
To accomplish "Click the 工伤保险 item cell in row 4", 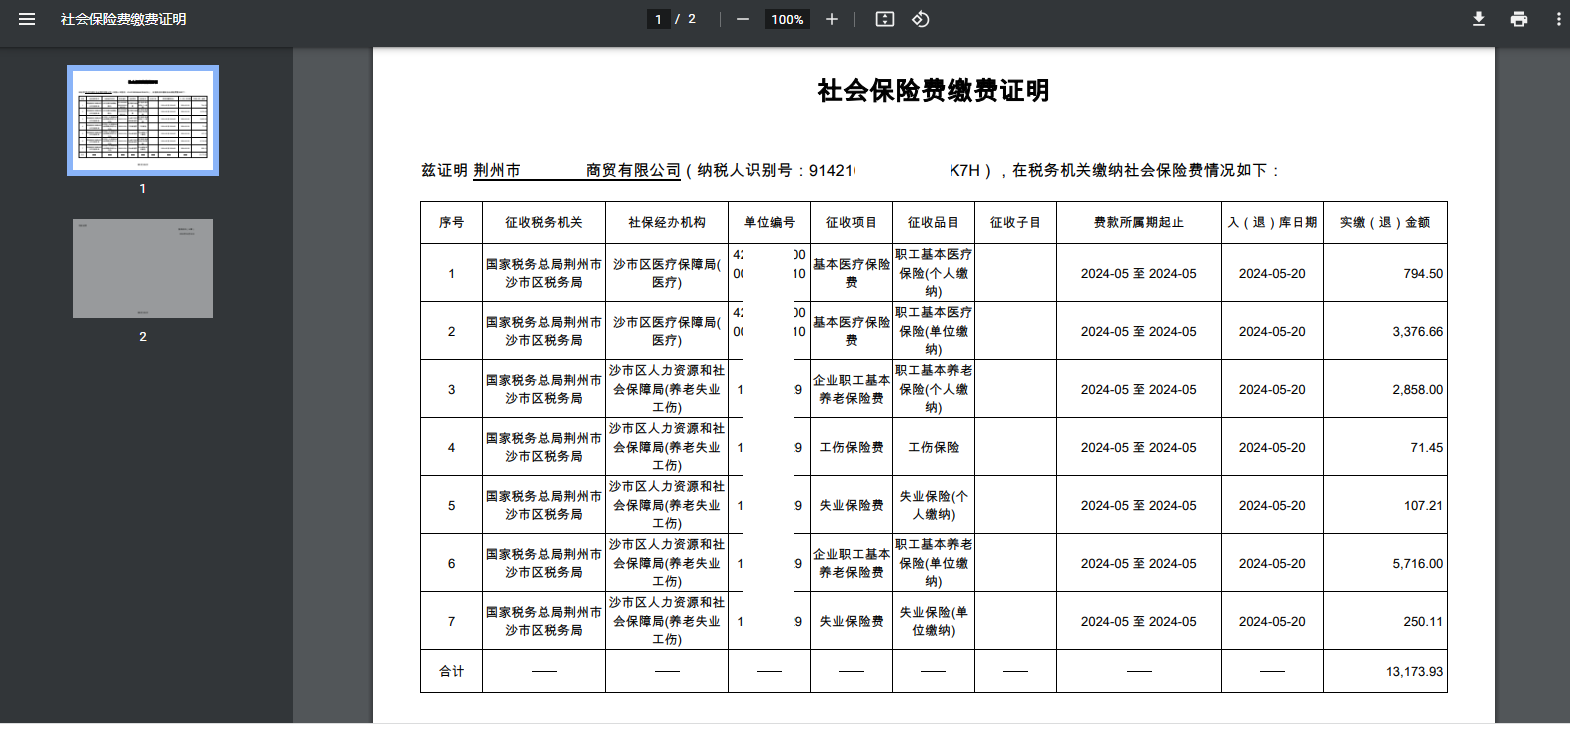I will point(933,447).
